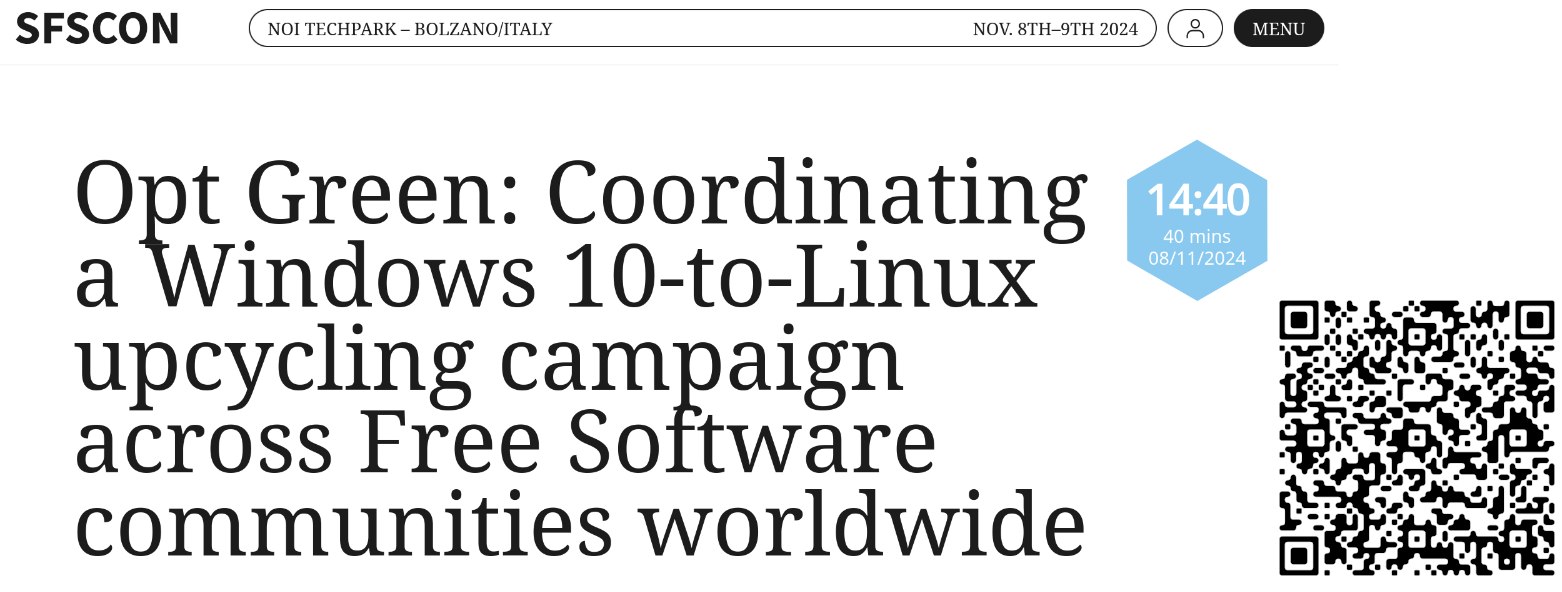Click the 40 mins duration label
Image resolution: width=1562 pixels, height=592 pixels.
pyautogui.click(x=1197, y=237)
